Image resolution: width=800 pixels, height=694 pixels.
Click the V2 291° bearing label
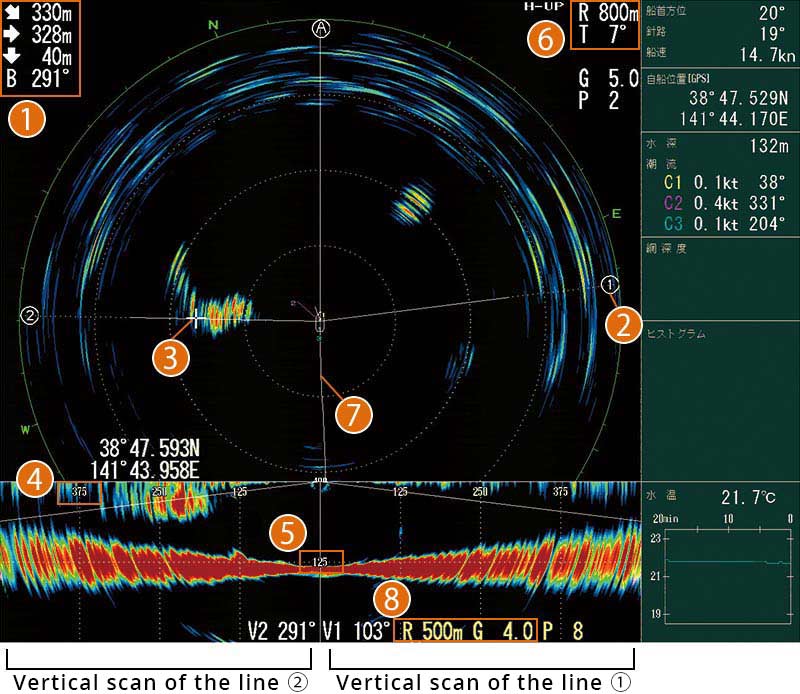(x=281, y=631)
